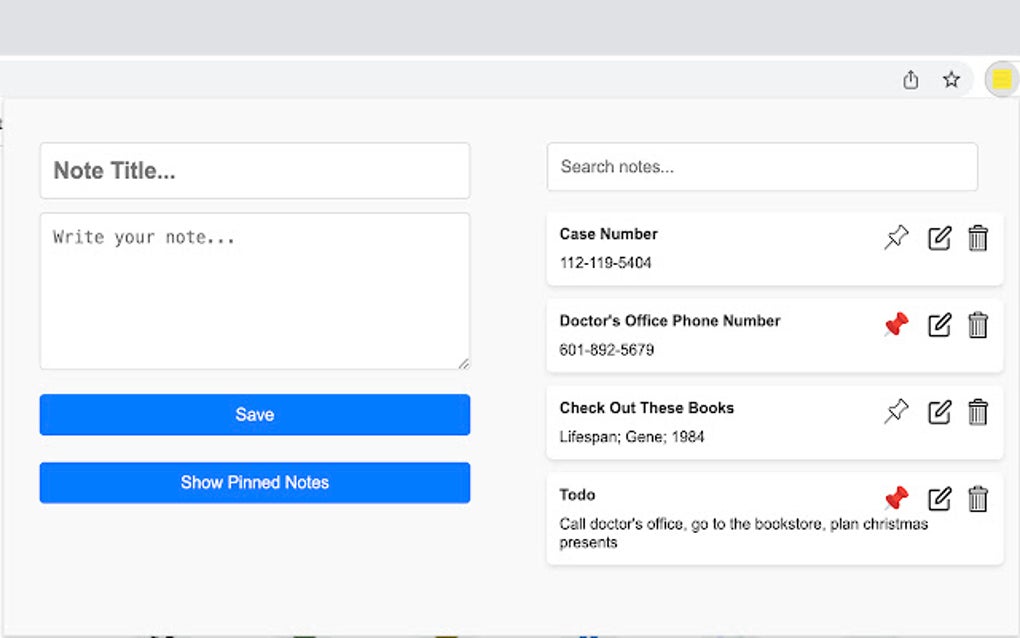1020x638 pixels.
Task: Click the Note Title input box
Action: coord(254,170)
